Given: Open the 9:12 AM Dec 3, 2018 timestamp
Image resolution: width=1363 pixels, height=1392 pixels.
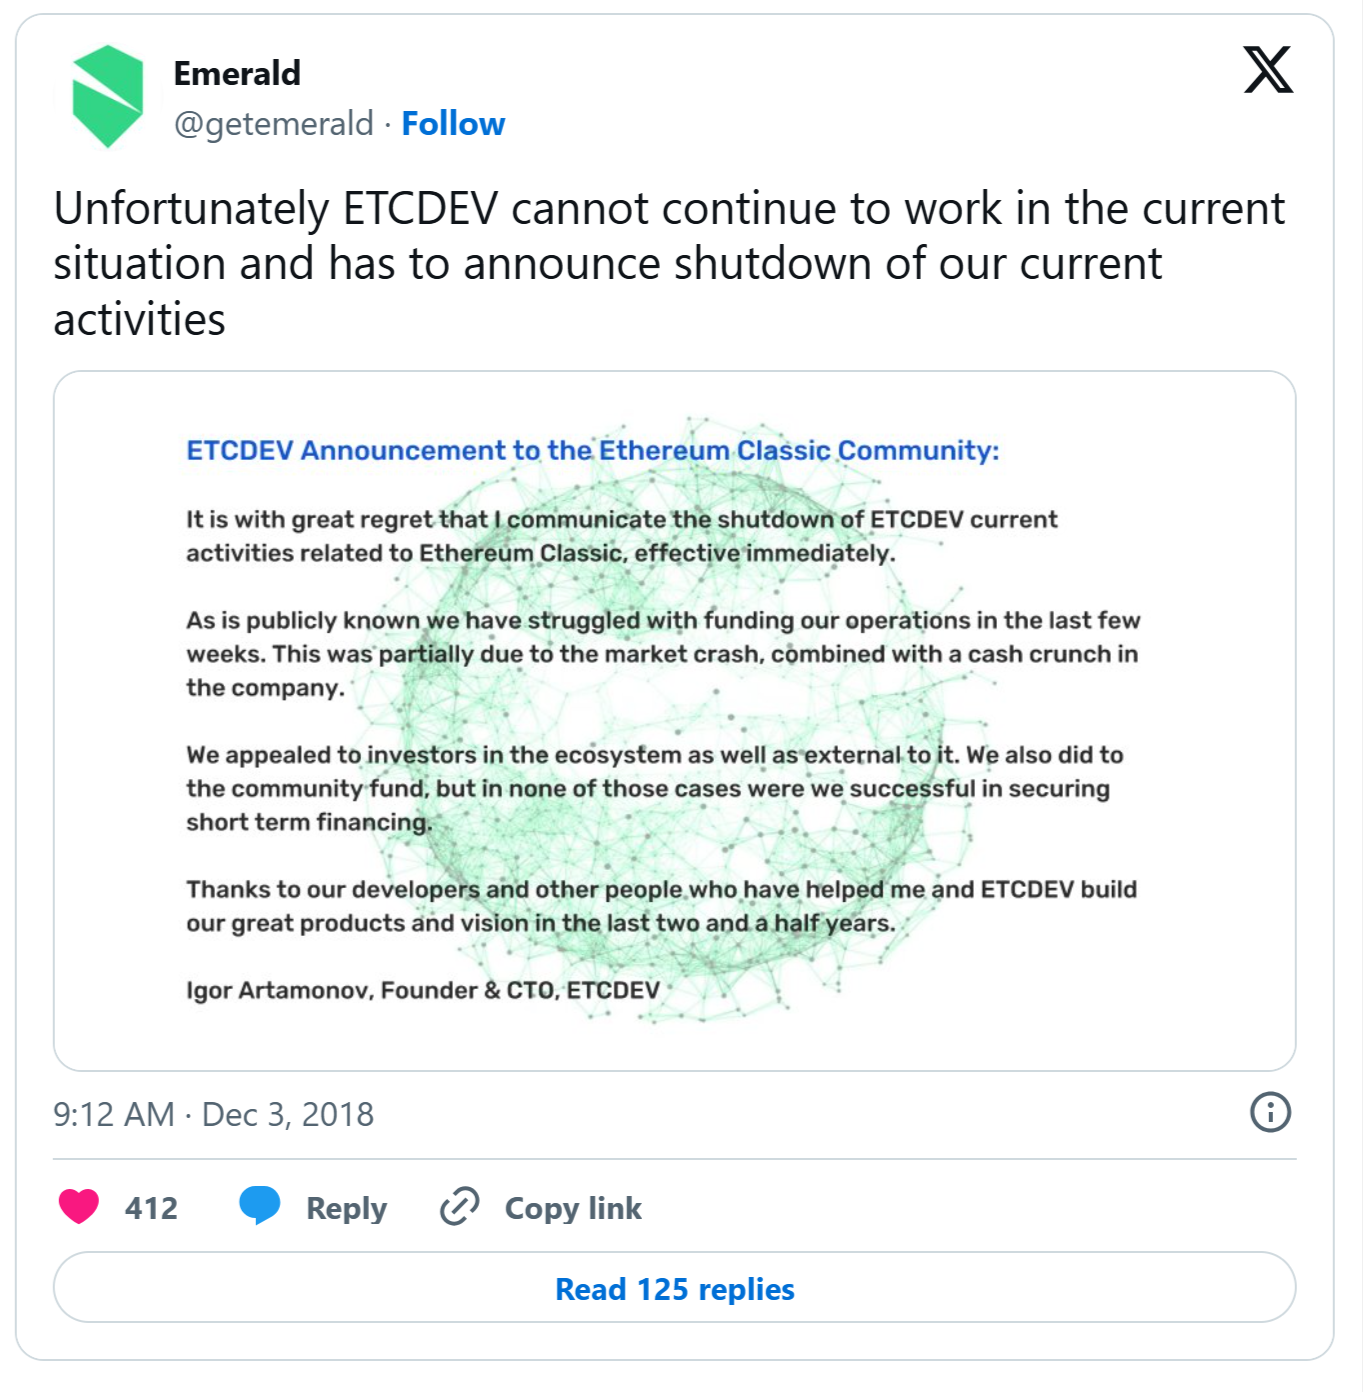Looking at the screenshot, I should tap(214, 1114).
